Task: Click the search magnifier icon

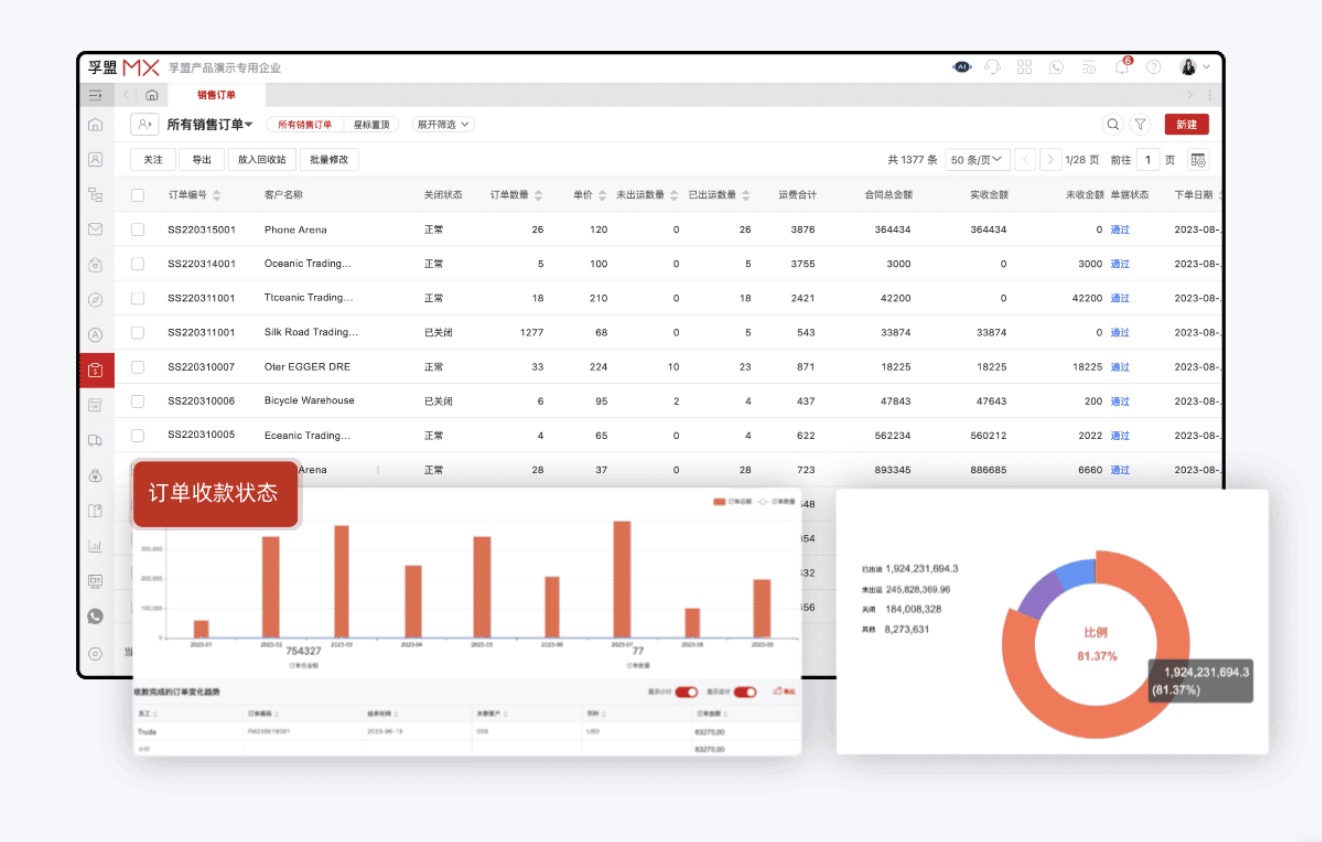Action: [x=1112, y=125]
